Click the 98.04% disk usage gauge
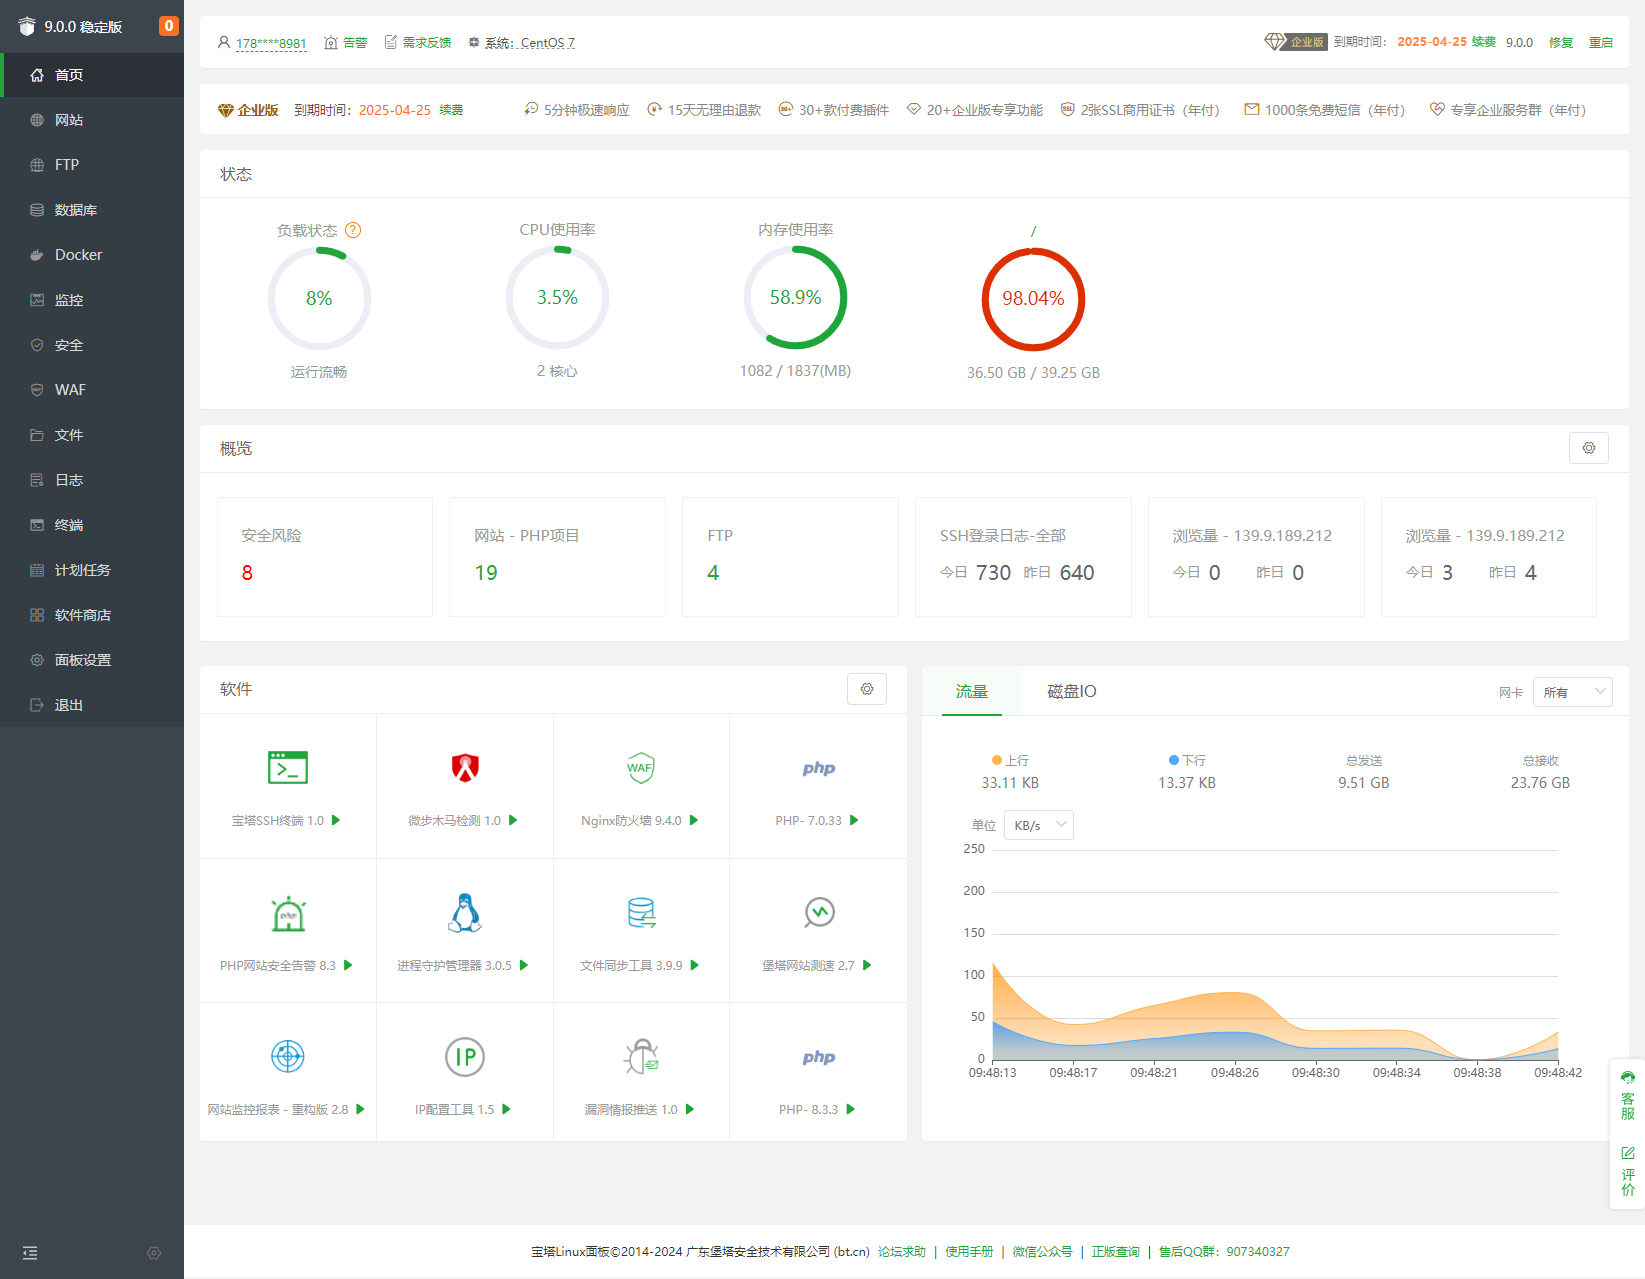 tap(1033, 299)
